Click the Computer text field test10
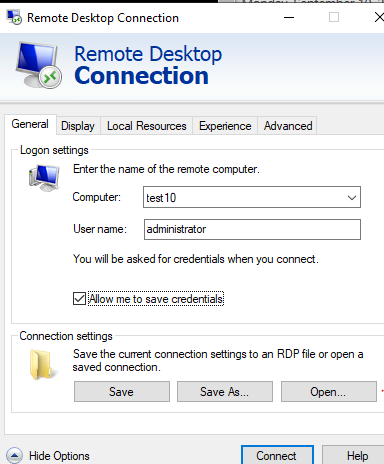 pyautogui.click(x=243, y=197)
